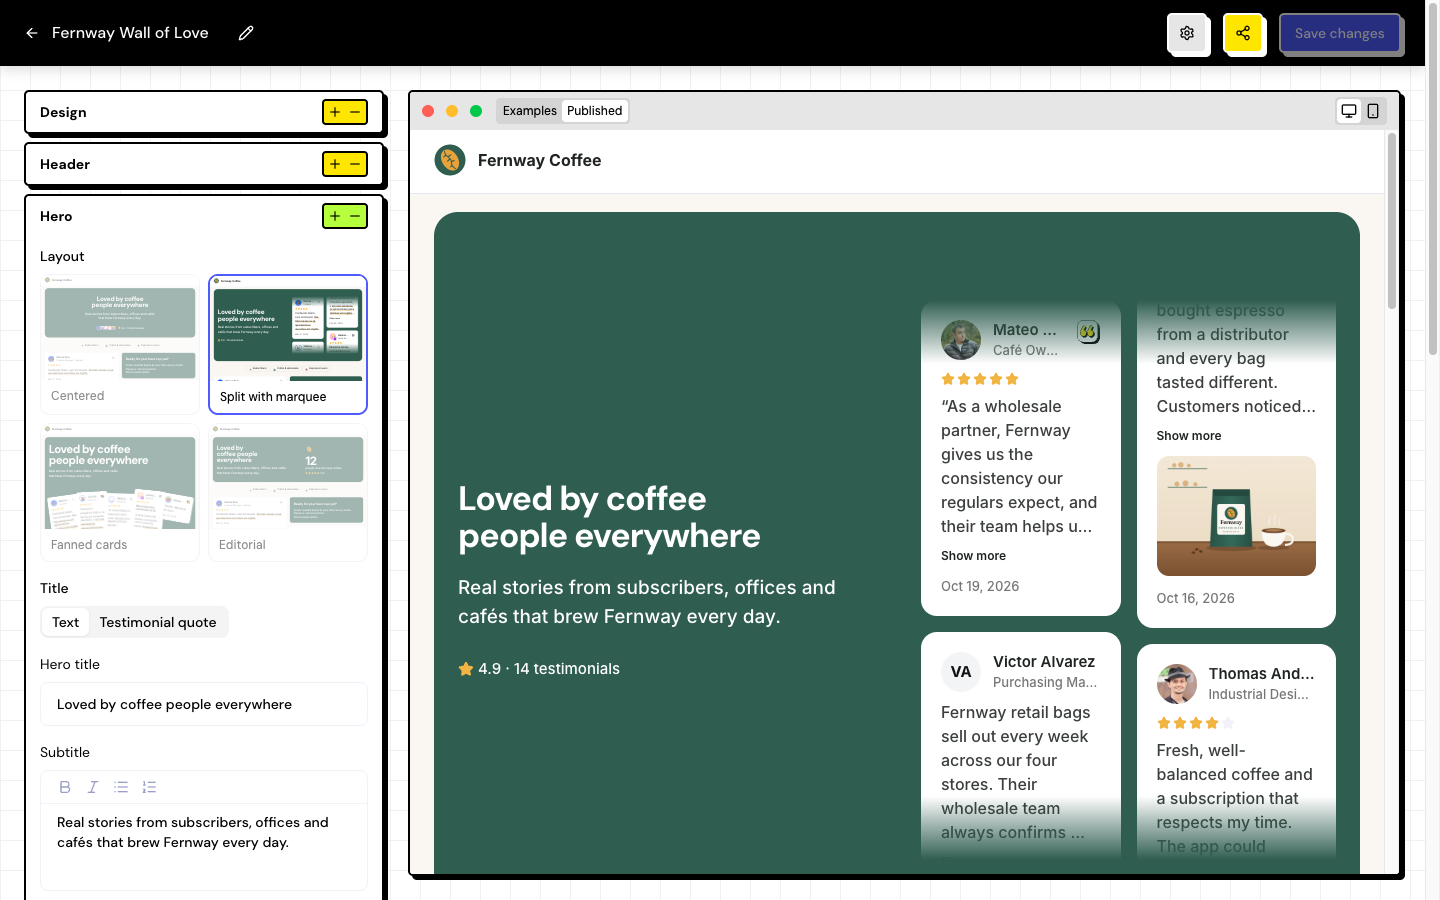1440x900 pixels.
Task: Switch to the Published tab
Action: [x=595, y=111]
